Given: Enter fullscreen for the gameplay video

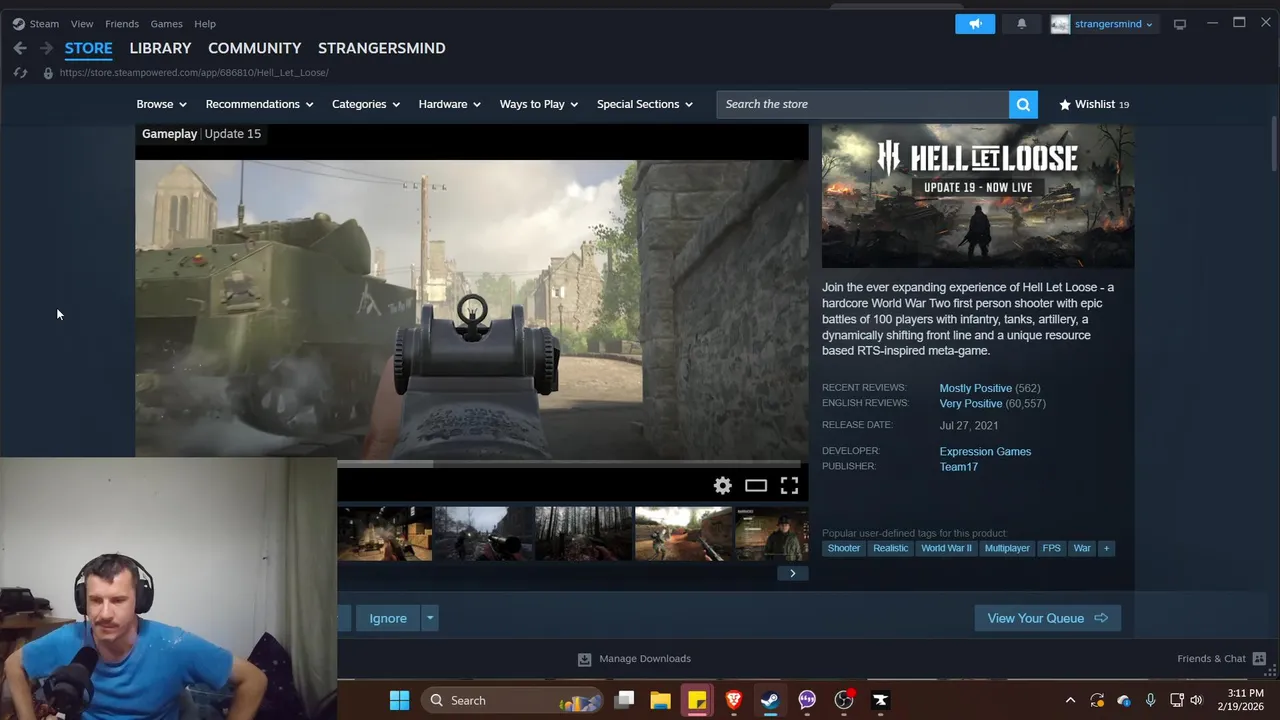Looking at the screenshot, I should tap(789, 486).
